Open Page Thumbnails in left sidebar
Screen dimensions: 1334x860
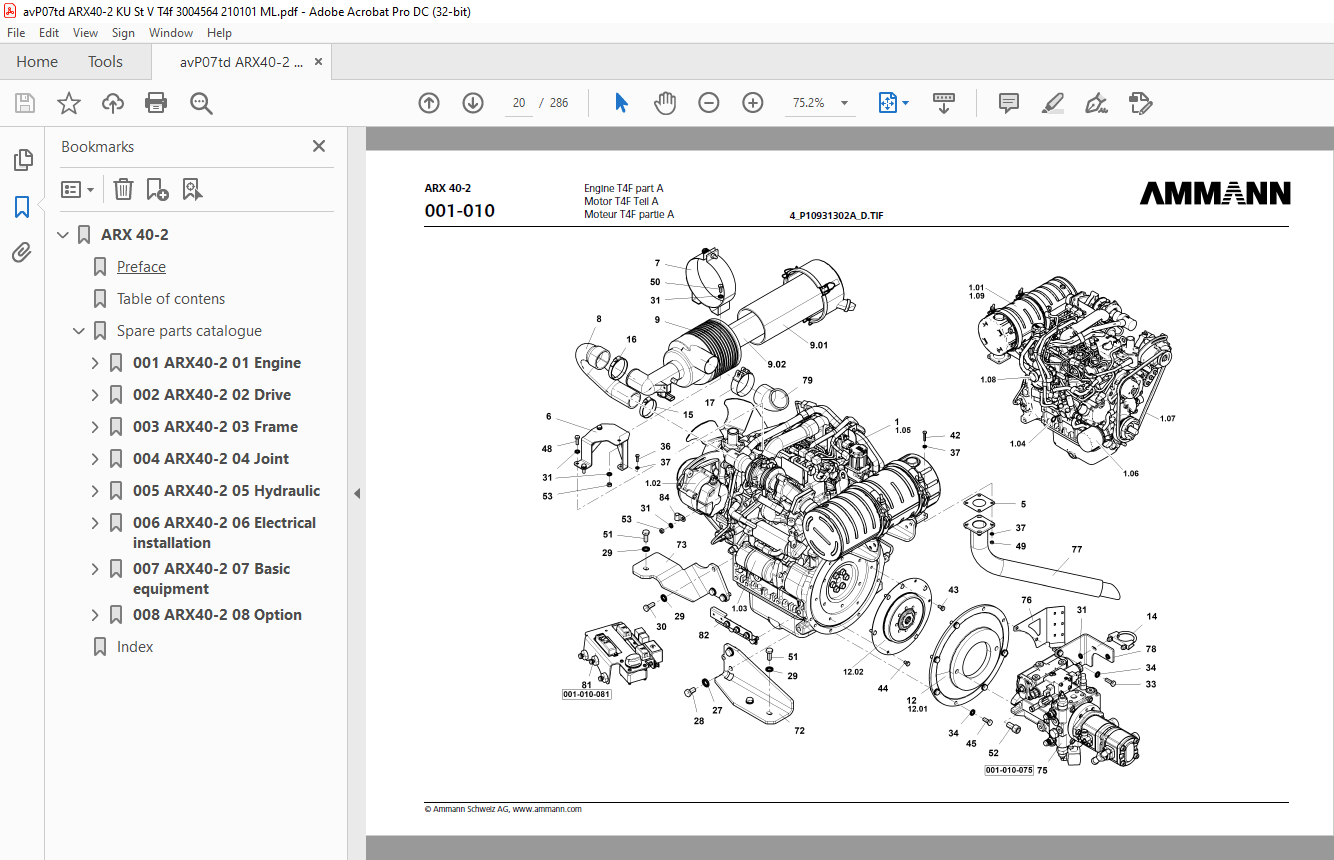(x=22, y=160)
